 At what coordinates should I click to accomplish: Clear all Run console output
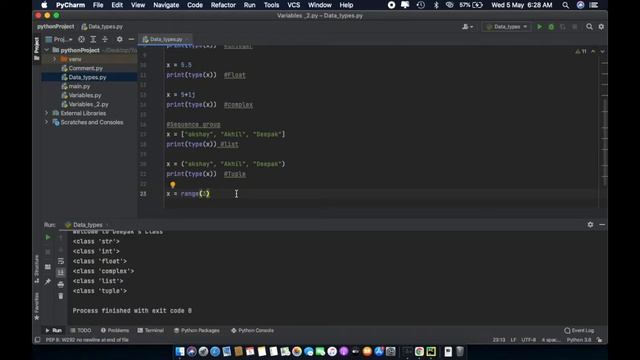pyautogui.click(x=61, y=296)
